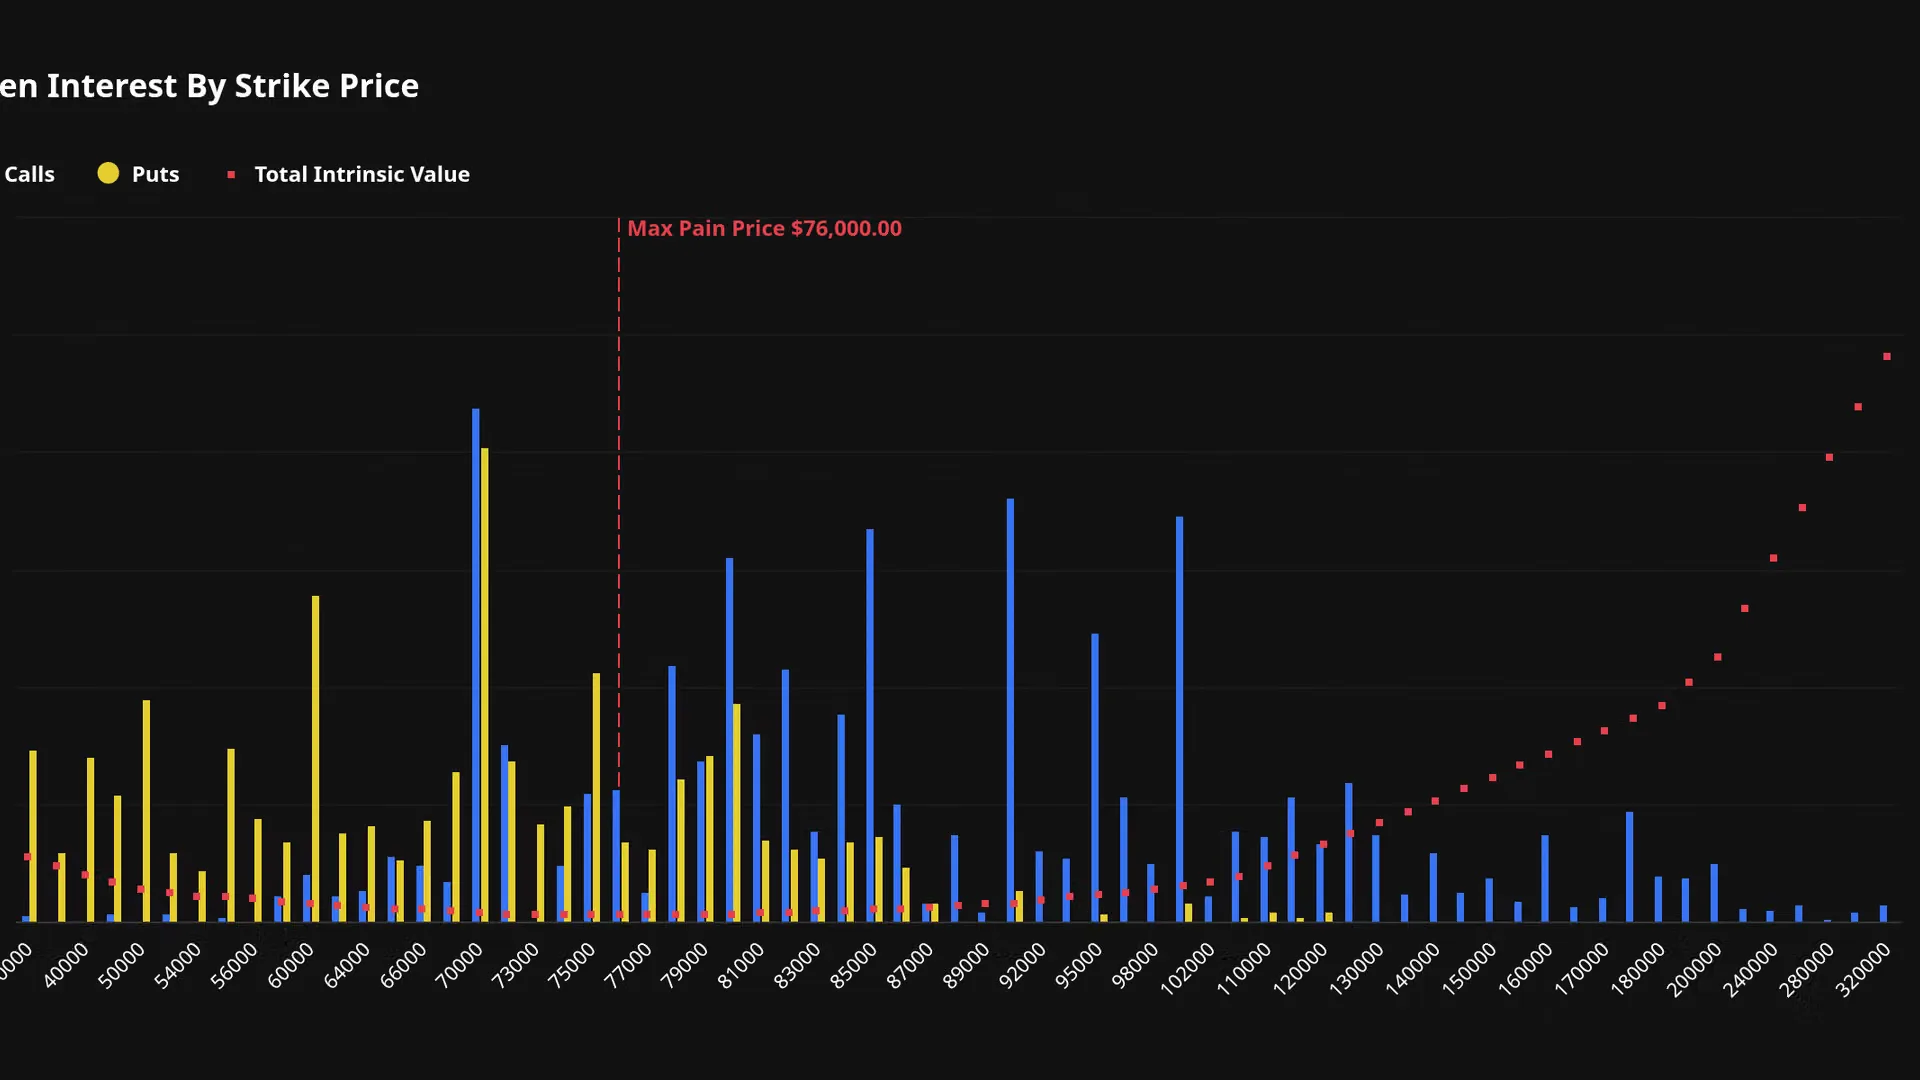
Task: Click the 240000 strike axis label
Action: tap(1752, 969)
